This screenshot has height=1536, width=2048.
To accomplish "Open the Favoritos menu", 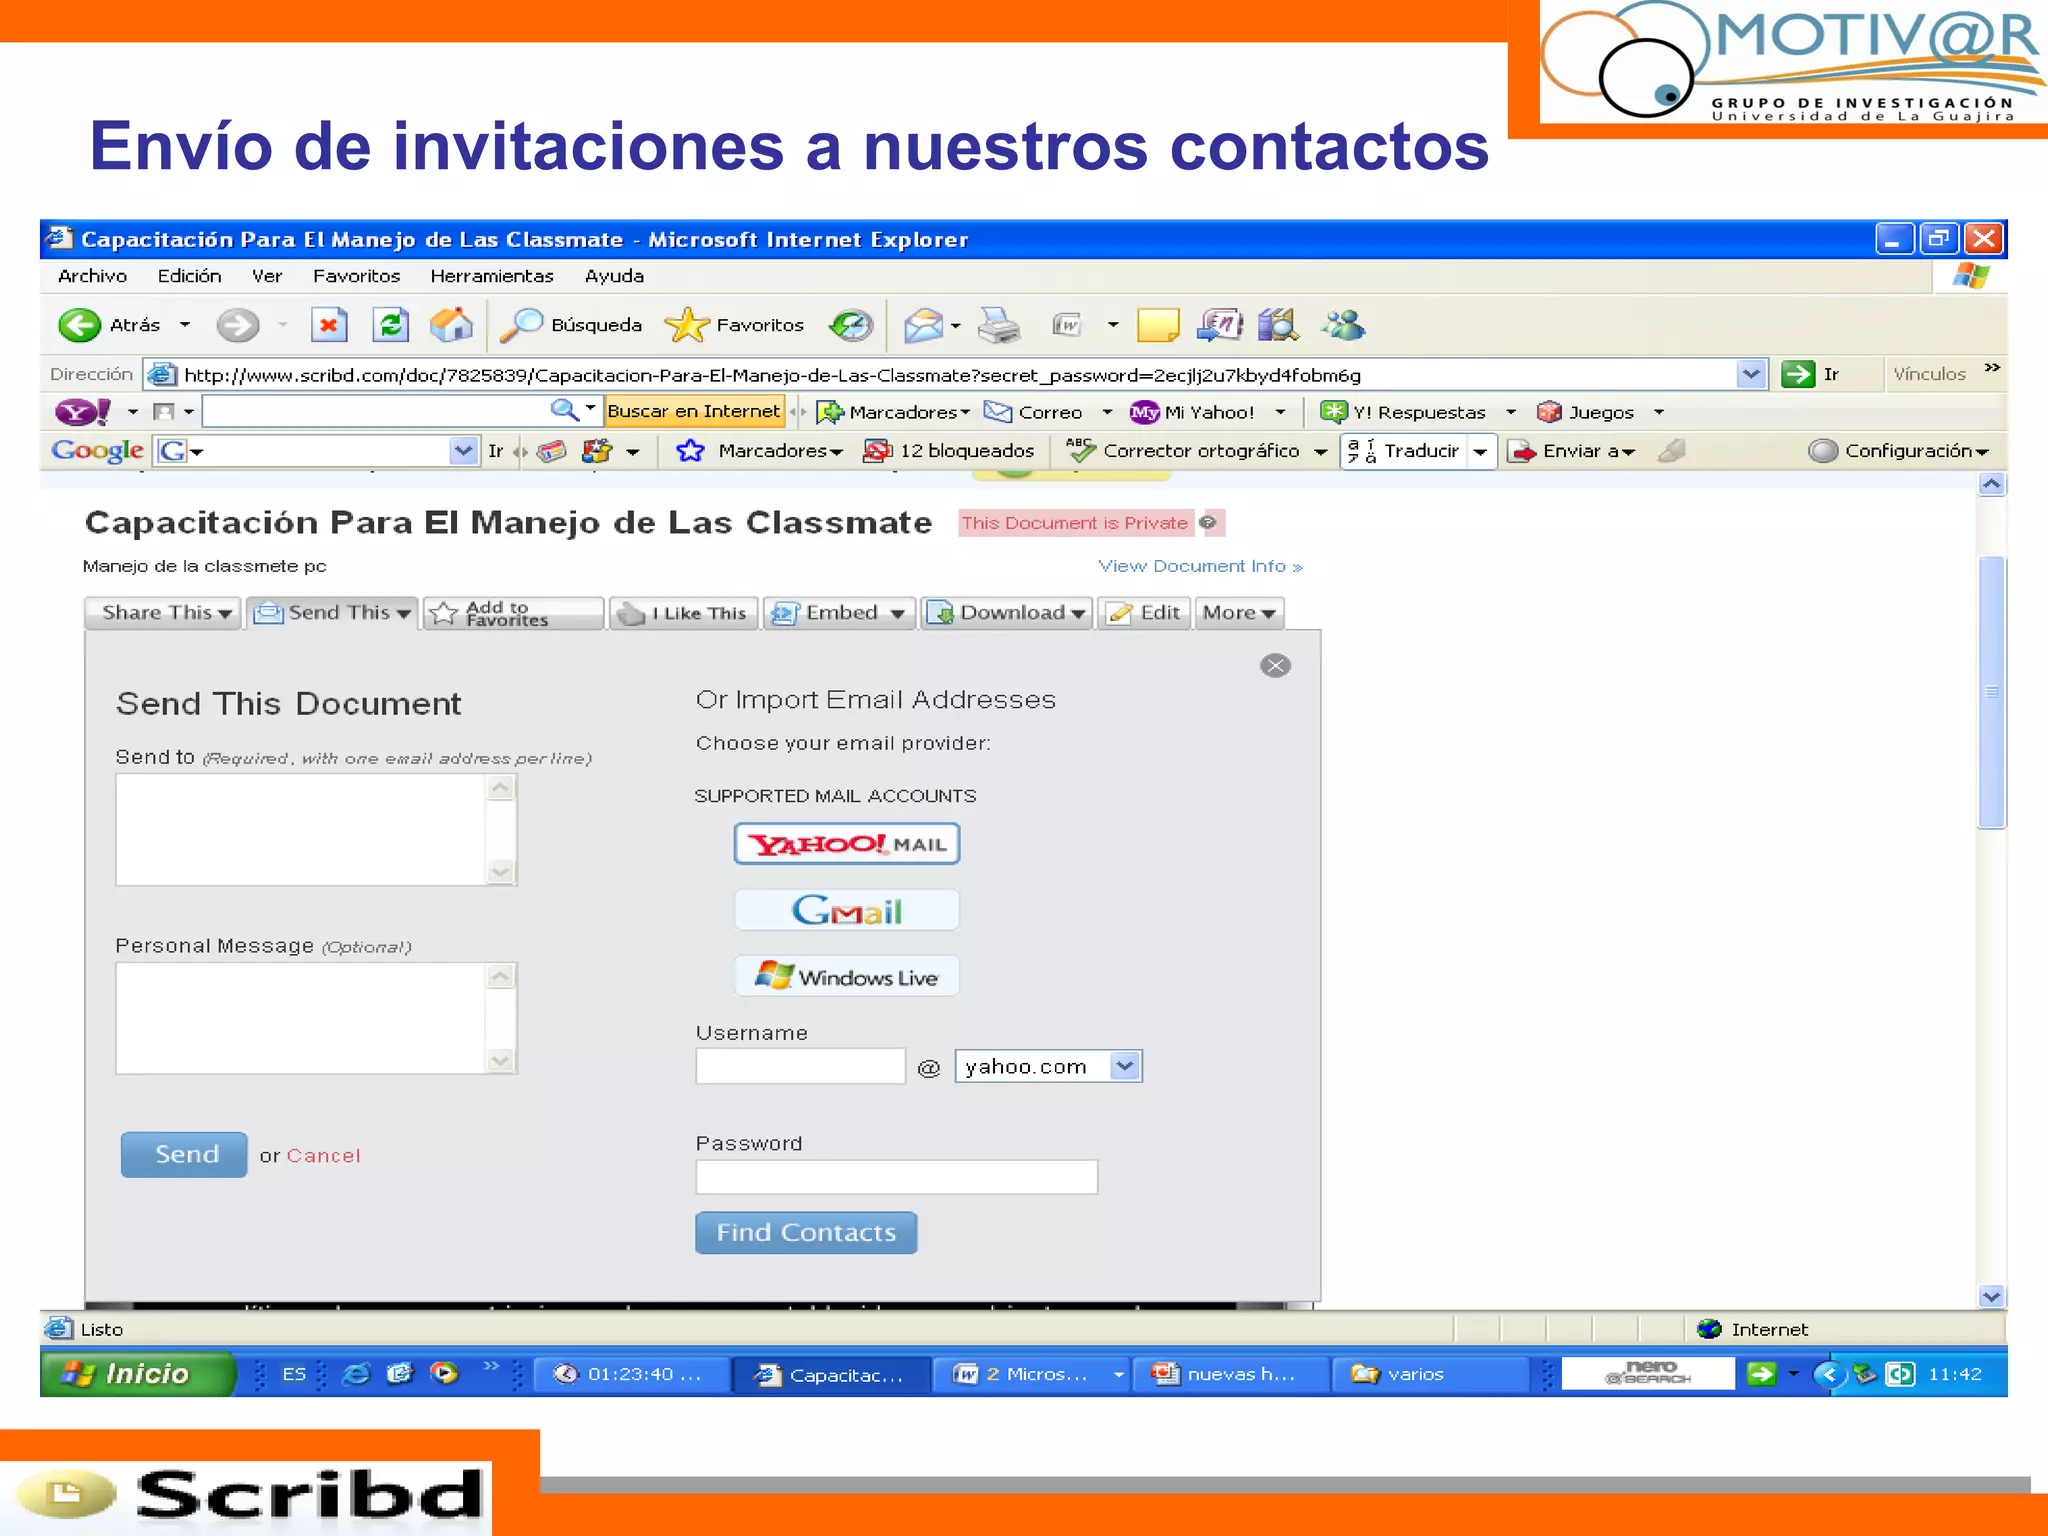I will pyautogui.click(x=356, y=276).
